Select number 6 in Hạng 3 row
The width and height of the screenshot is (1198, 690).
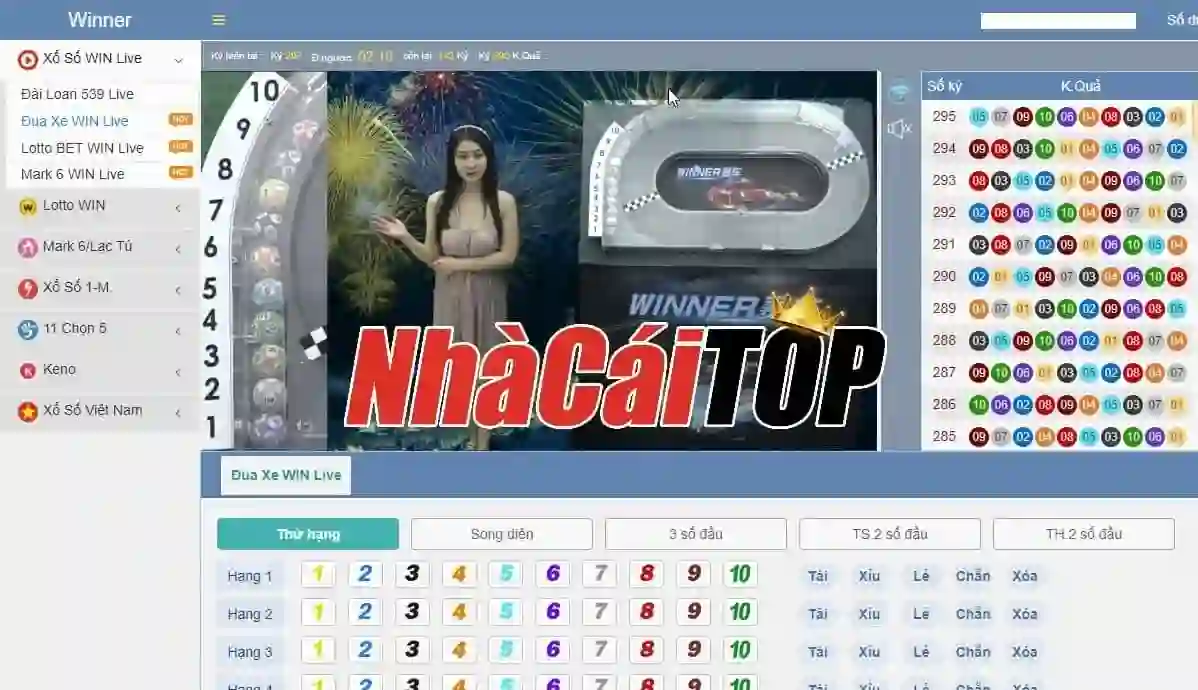tap(552, 650)
